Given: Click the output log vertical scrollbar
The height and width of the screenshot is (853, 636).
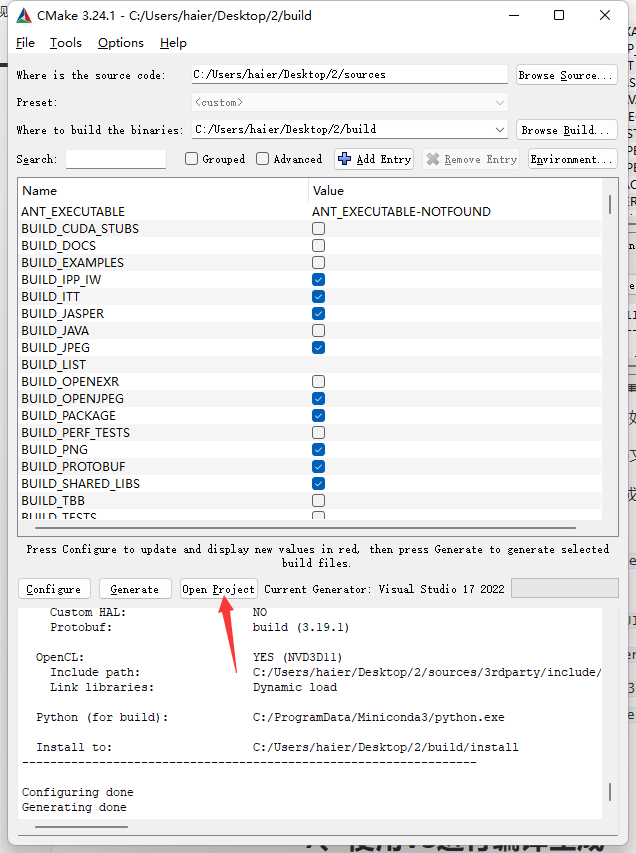Looking at the screenshot, I should [610, 792].
